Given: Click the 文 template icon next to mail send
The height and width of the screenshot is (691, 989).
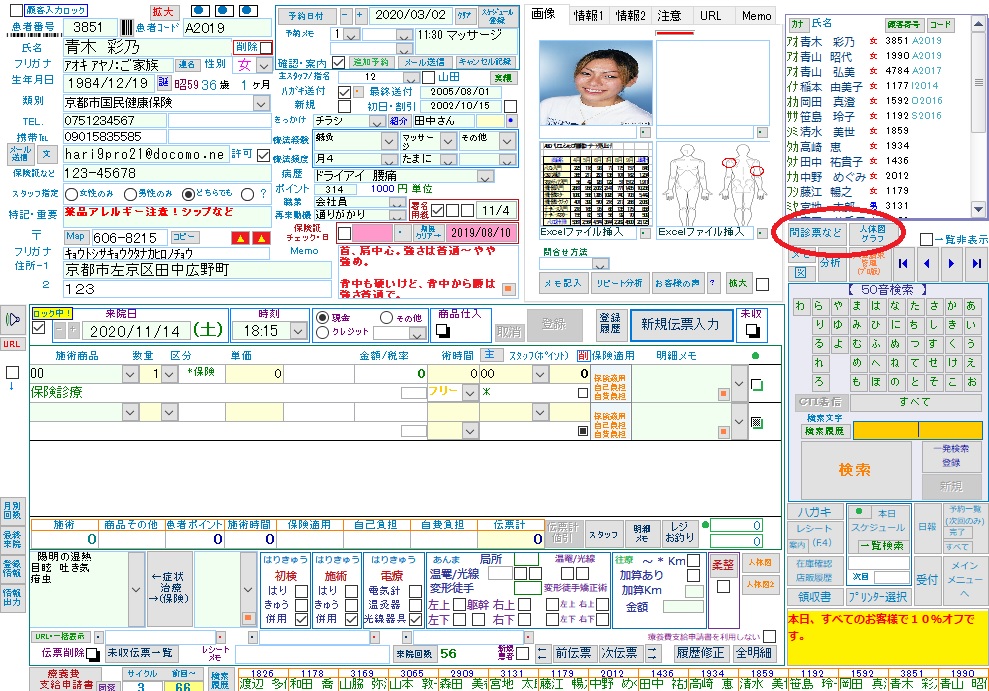Looking at the screenshot, I should click(x=47, y=154).
